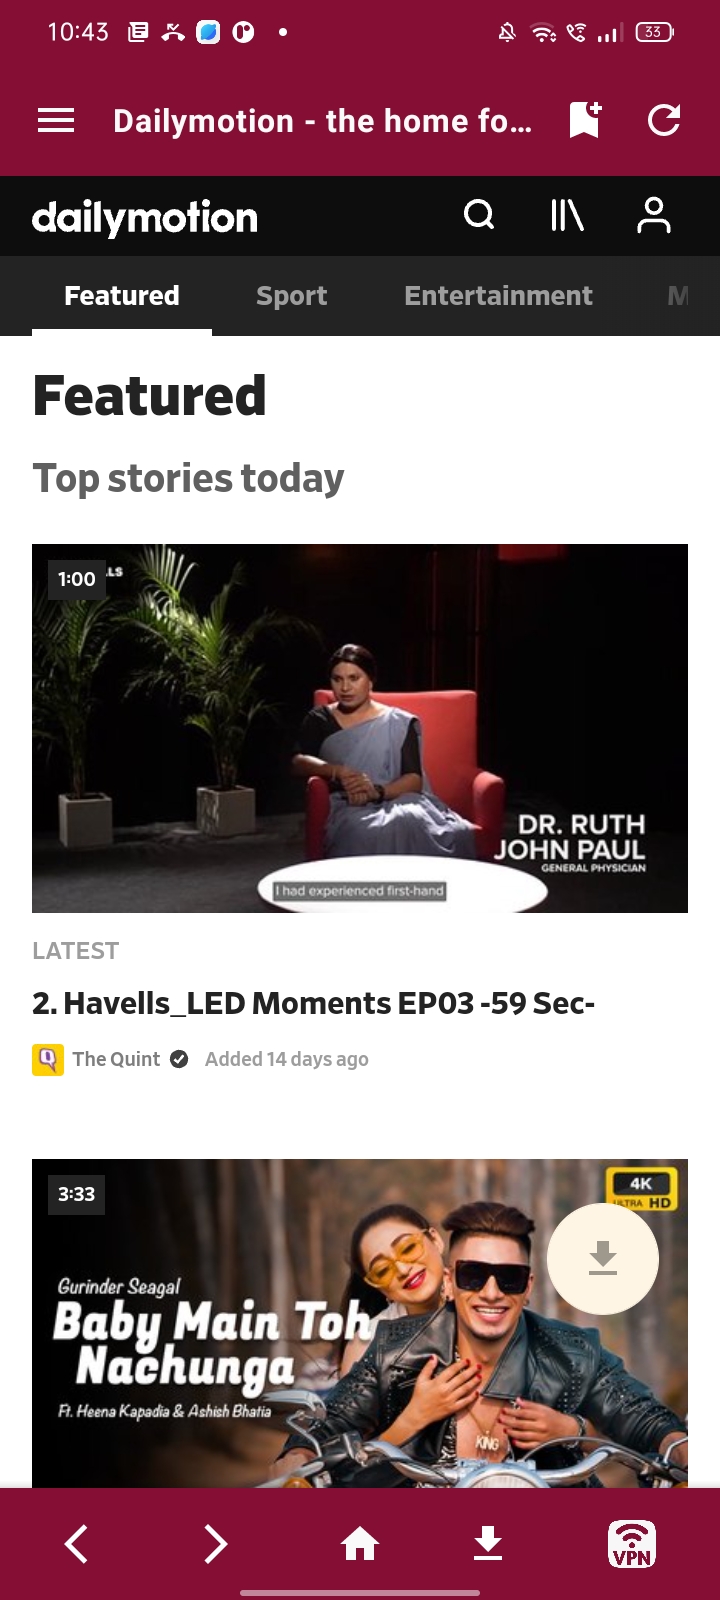The image size is (720, 1600).
Task: Toggle the VPN icon in the bottom bar
Action: (x=632, y=1544)
